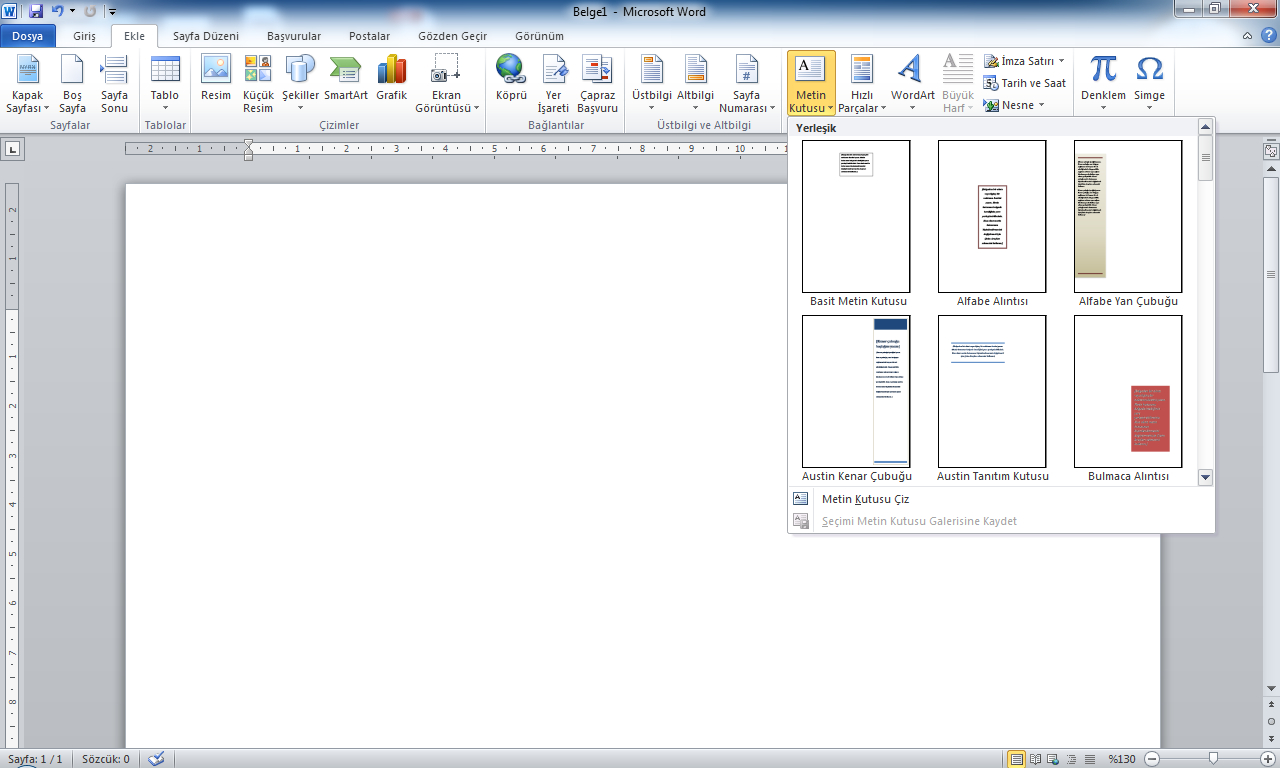
Task: Switch to Gözden Geçir tab
Action: (453, 36)
